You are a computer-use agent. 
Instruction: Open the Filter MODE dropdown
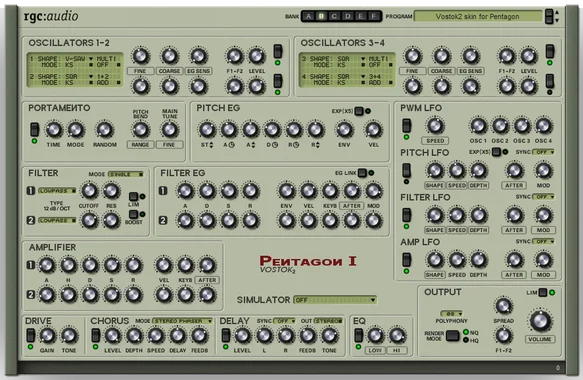(126, 174)
